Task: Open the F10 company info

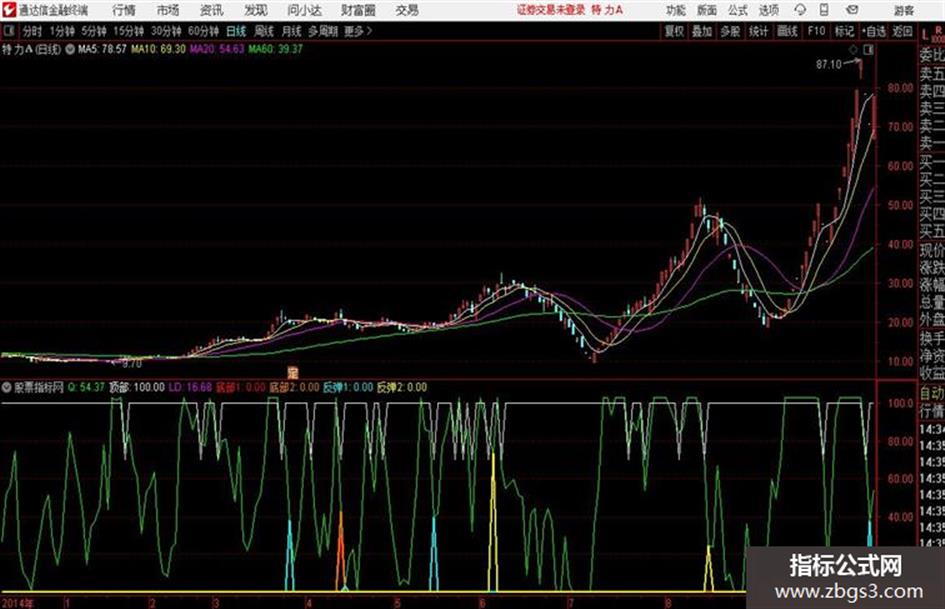Action: click(x=816, y=31)
